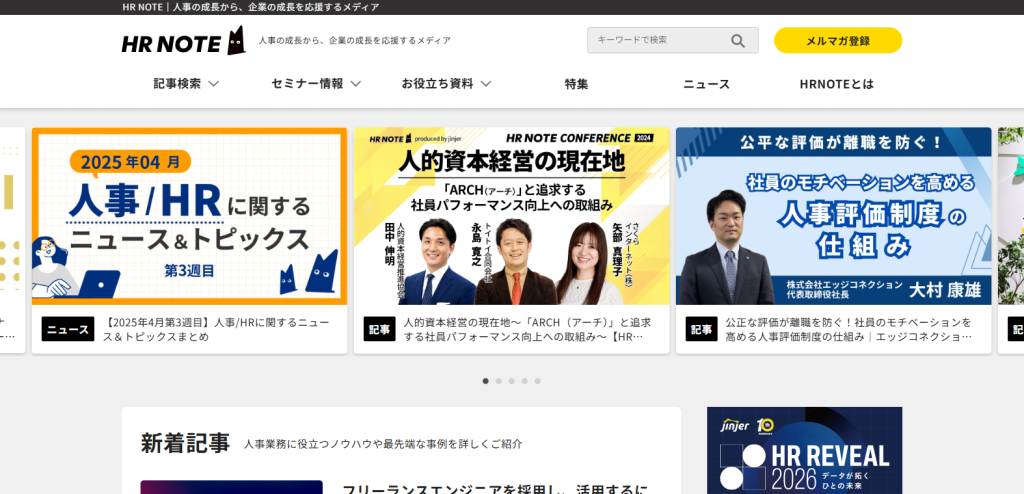
Task: Expand the 記事検索 dropdown menu
Action: tap(186, 84)
